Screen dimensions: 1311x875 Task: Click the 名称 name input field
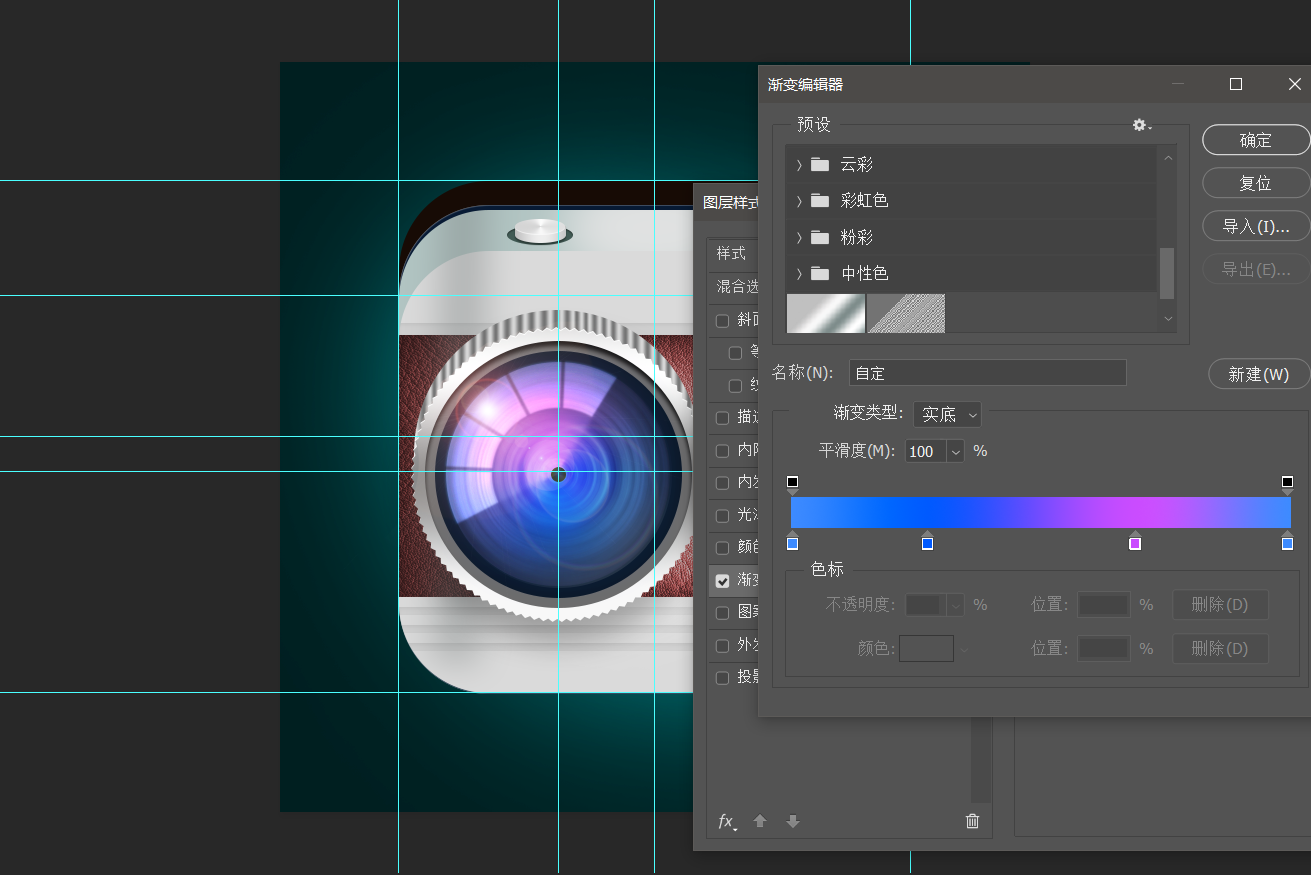[x=987, y=373]
